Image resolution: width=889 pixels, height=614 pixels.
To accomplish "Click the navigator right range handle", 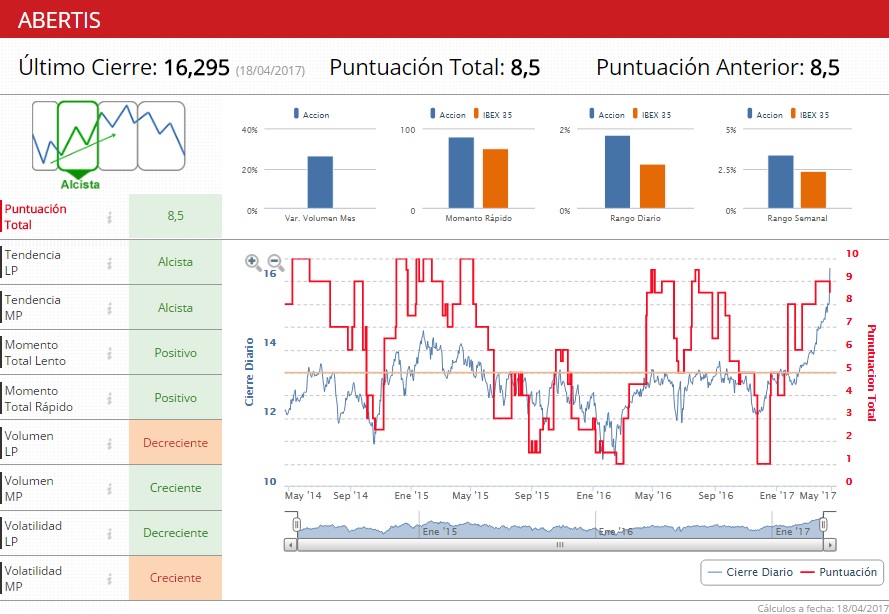I will (x=824, y=524).
